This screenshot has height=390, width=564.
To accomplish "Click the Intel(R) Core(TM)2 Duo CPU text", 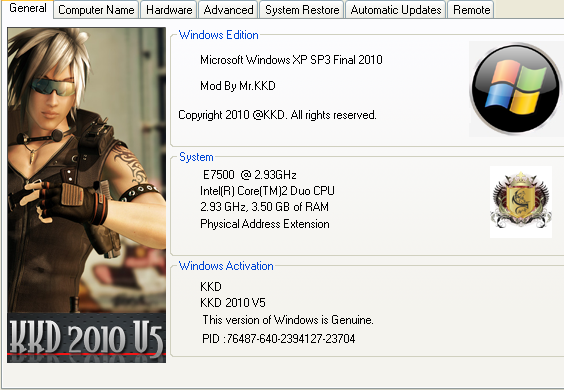I will 267,191.
